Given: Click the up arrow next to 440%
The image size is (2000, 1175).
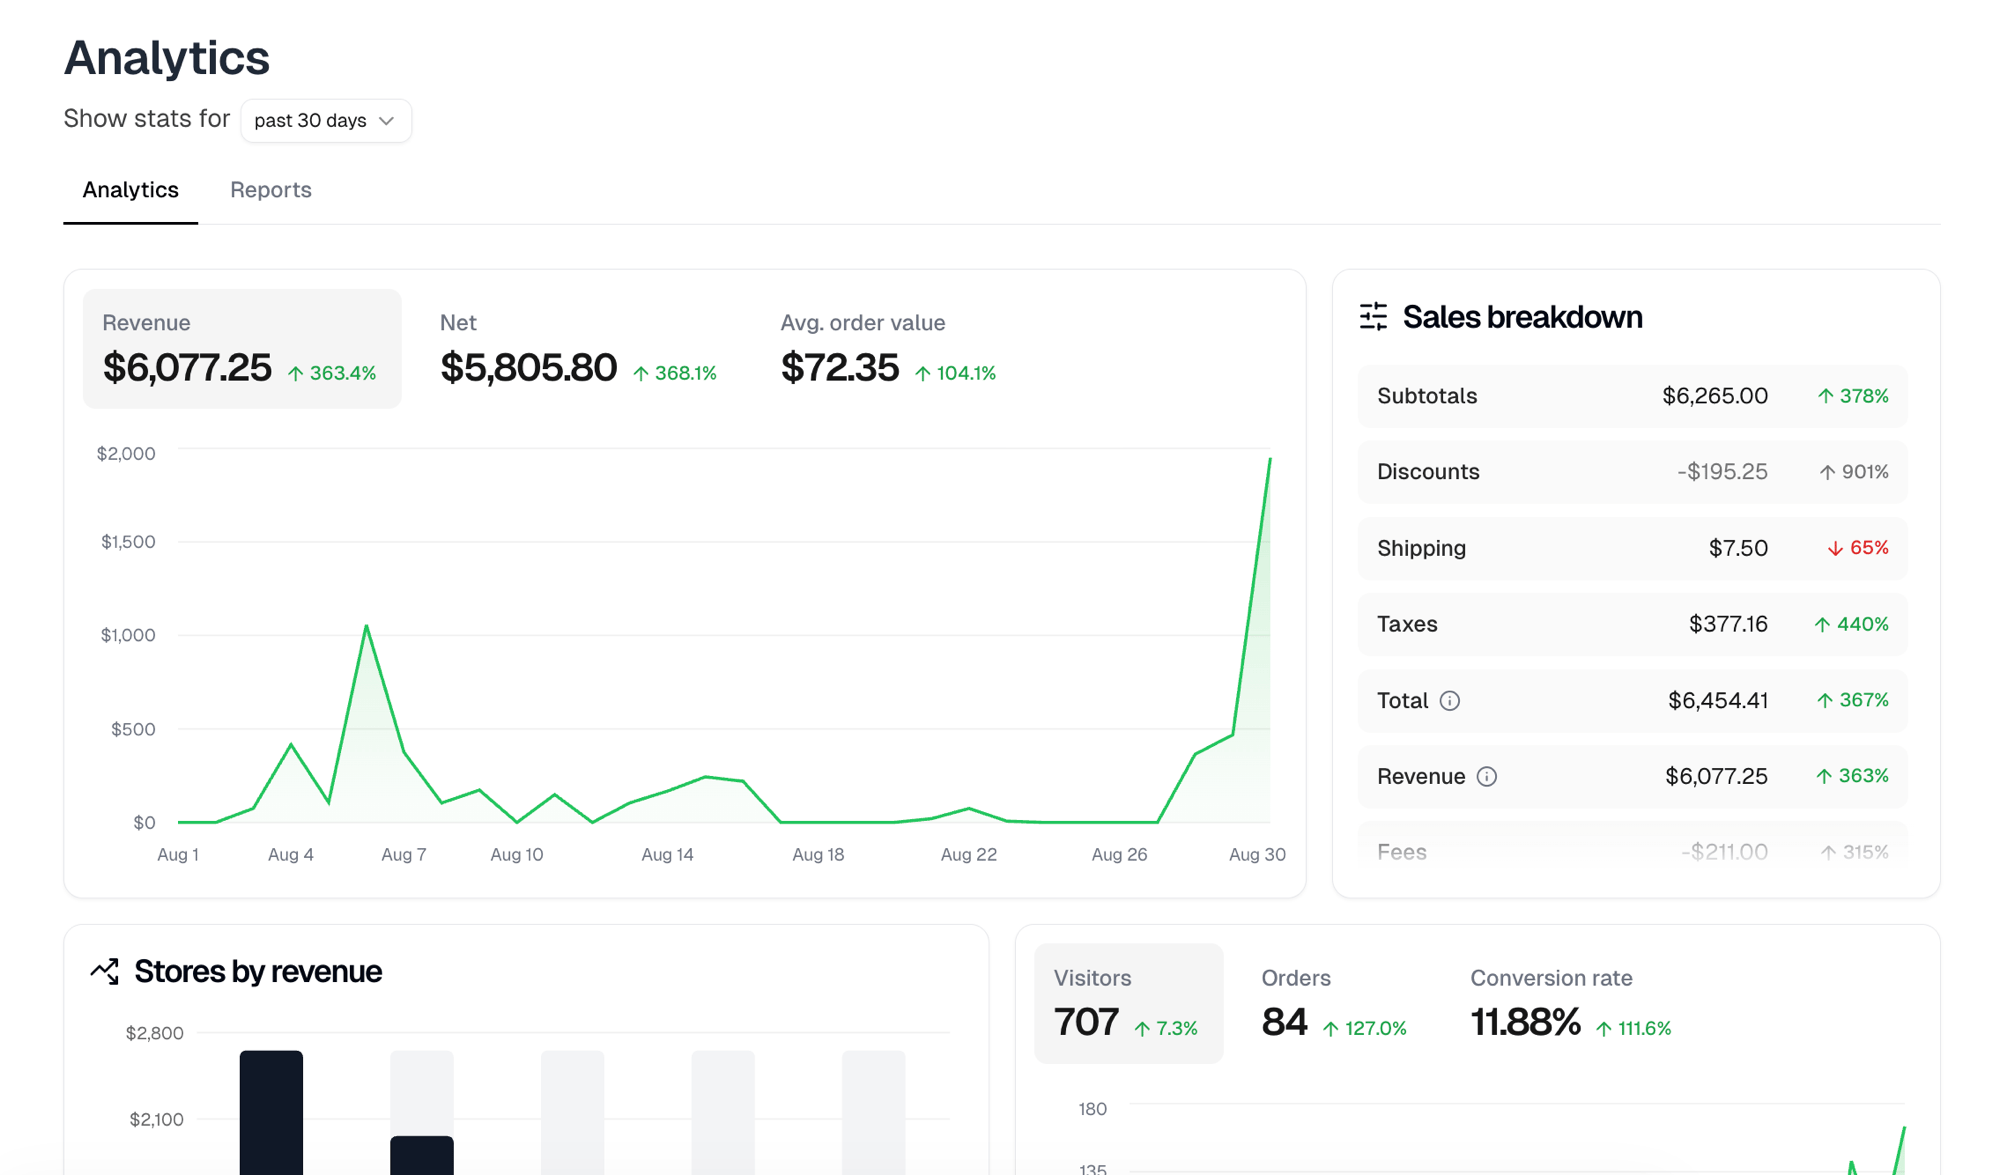Looking at the screenshot, I should point(1823,624).
